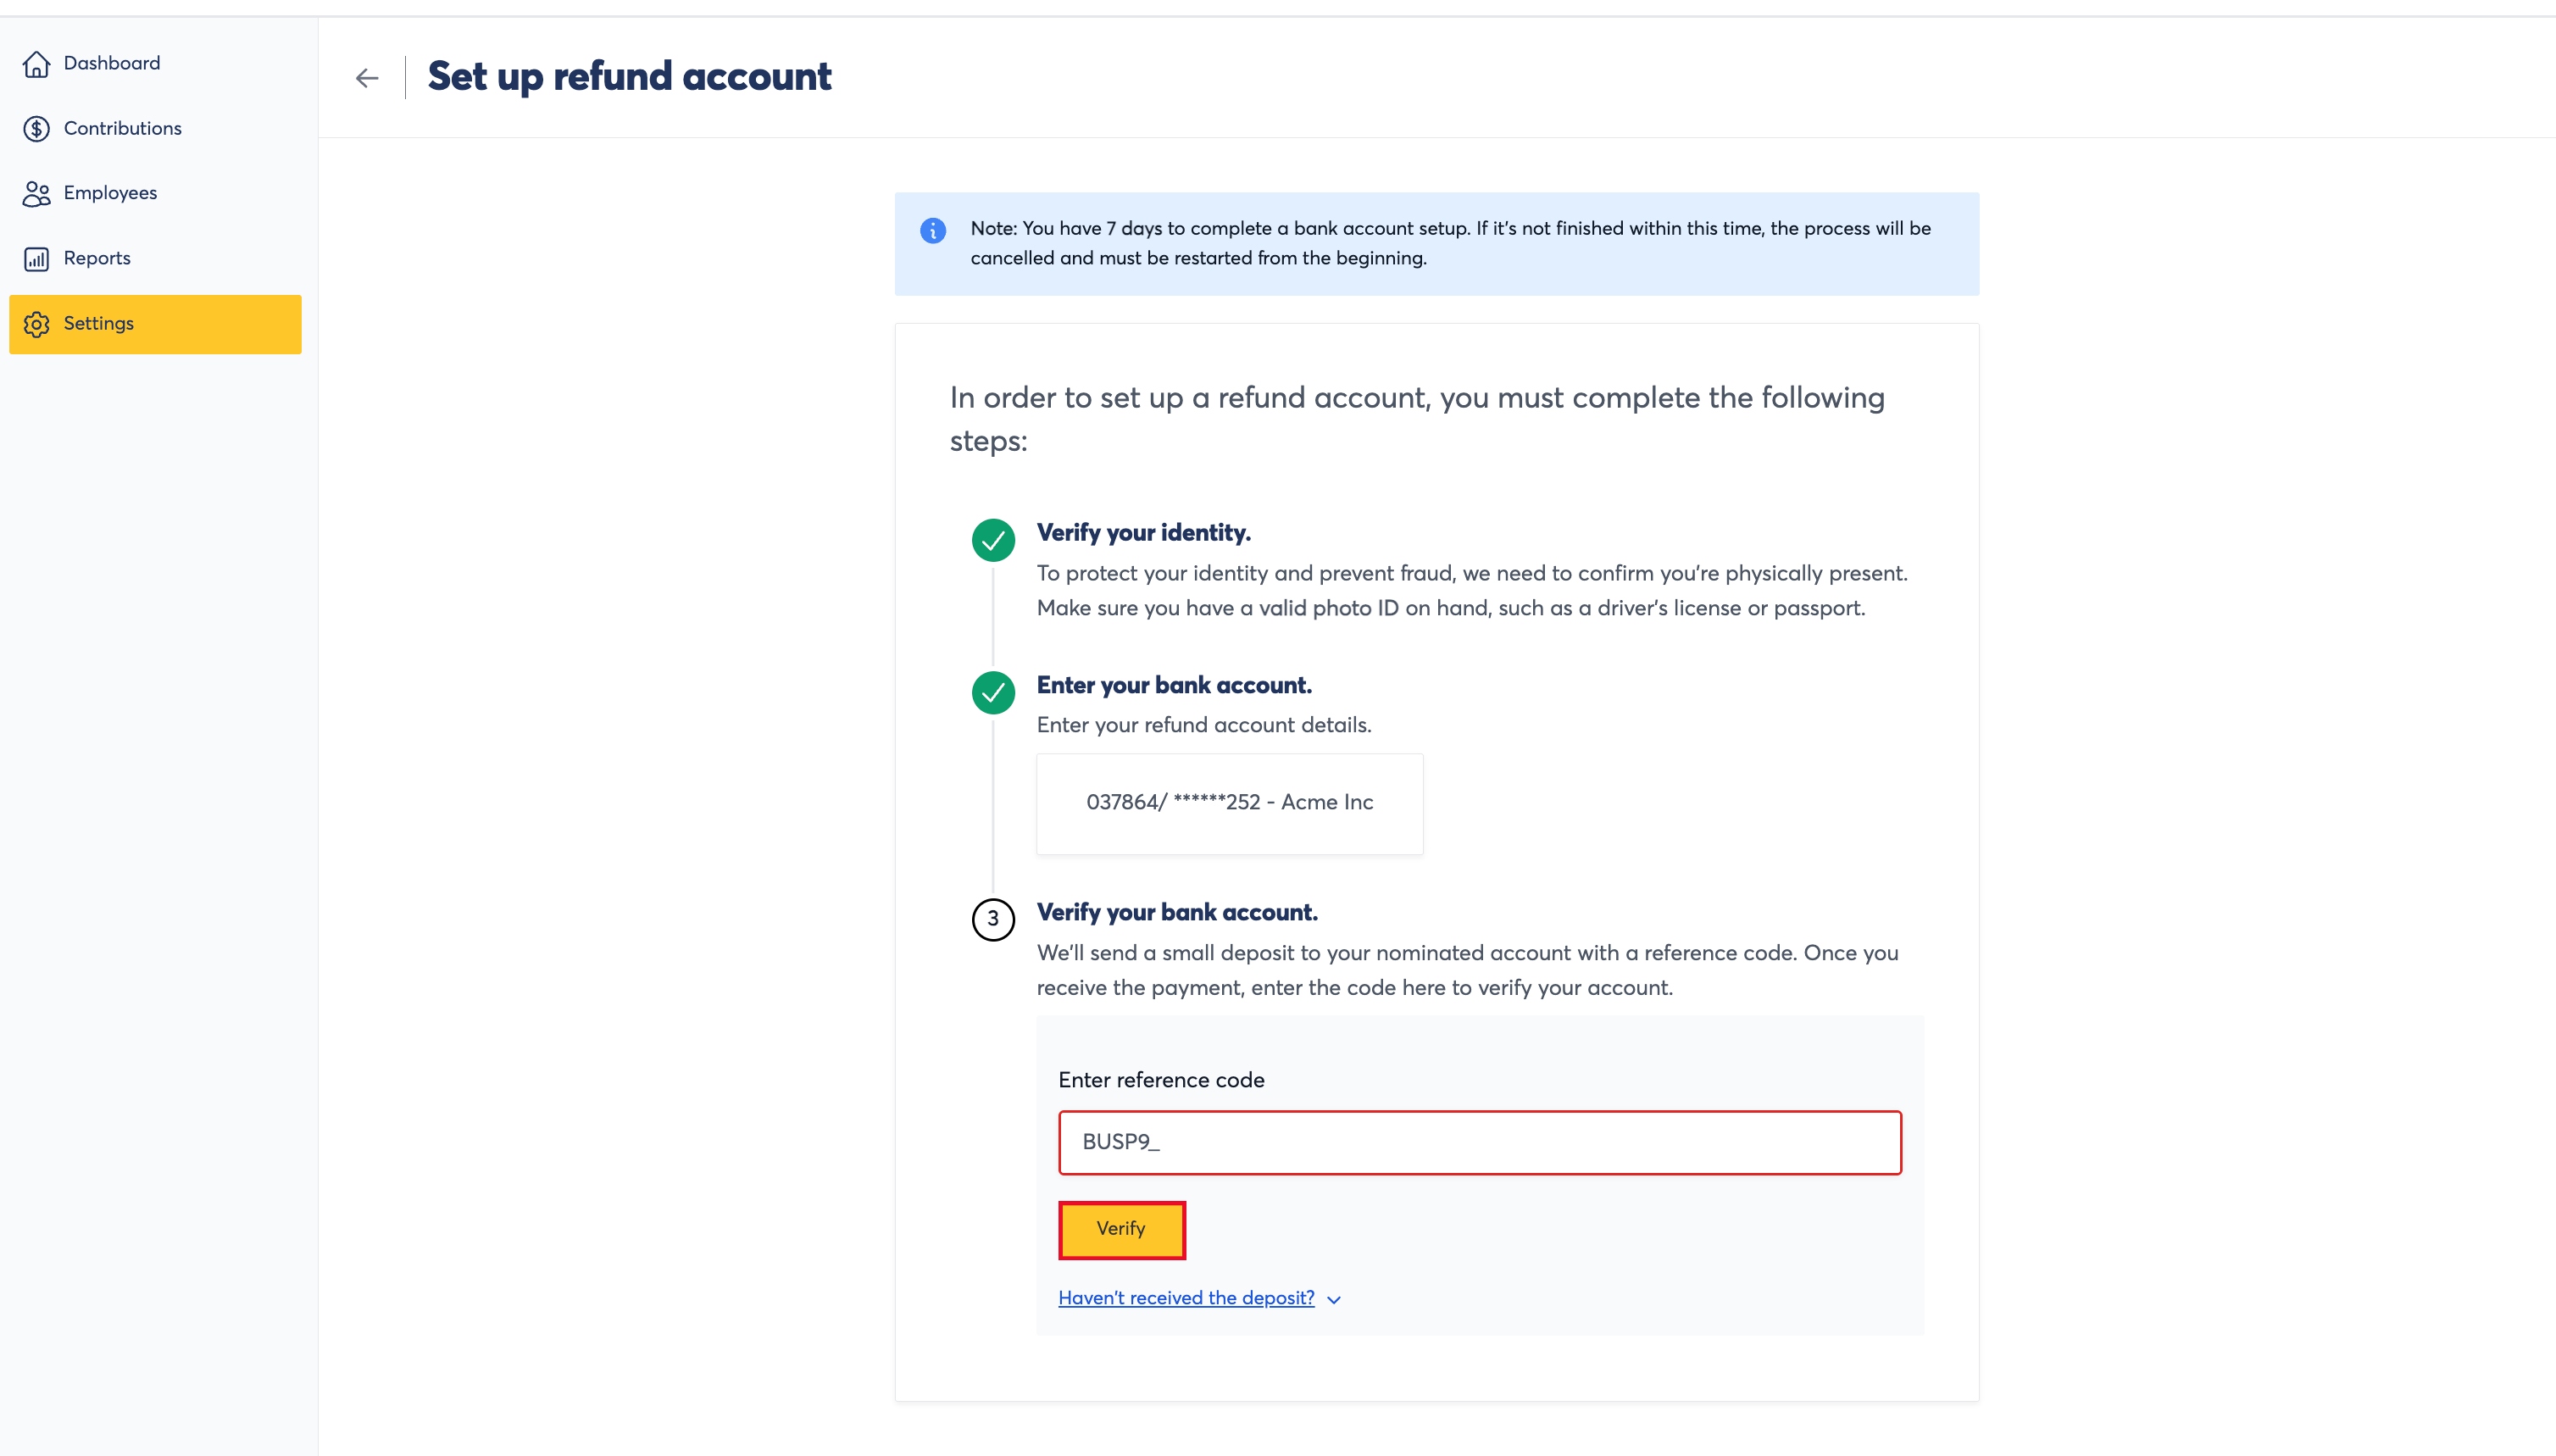Click the Settings gear icon

[36, 324]
